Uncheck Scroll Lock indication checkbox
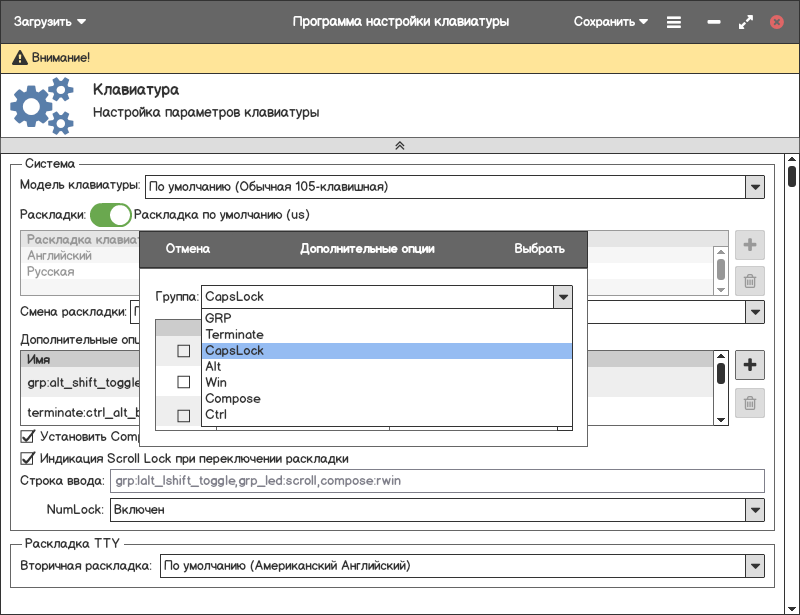 28,458
